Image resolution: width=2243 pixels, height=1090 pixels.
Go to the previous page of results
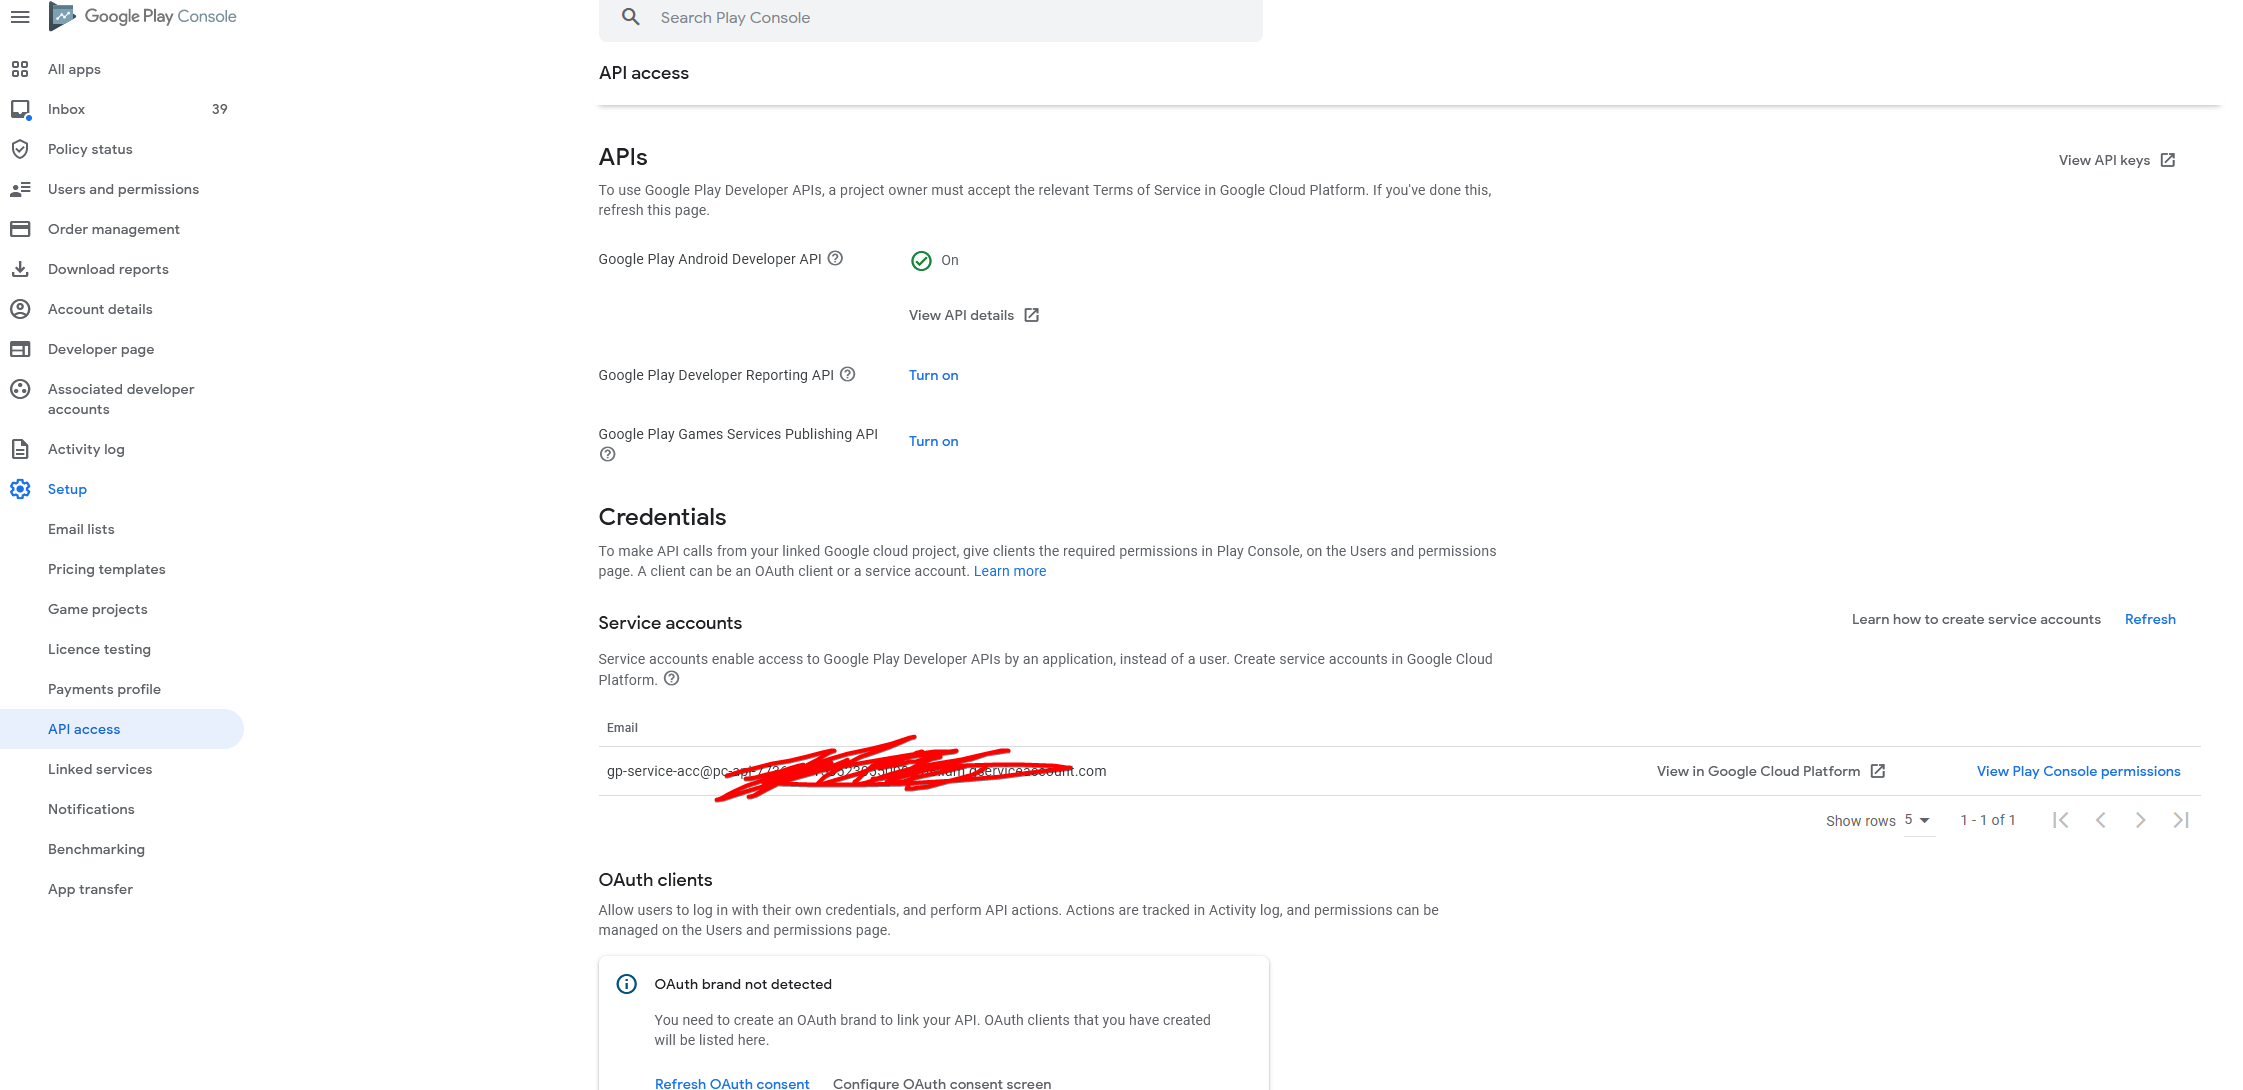[x=2101, y=820]
